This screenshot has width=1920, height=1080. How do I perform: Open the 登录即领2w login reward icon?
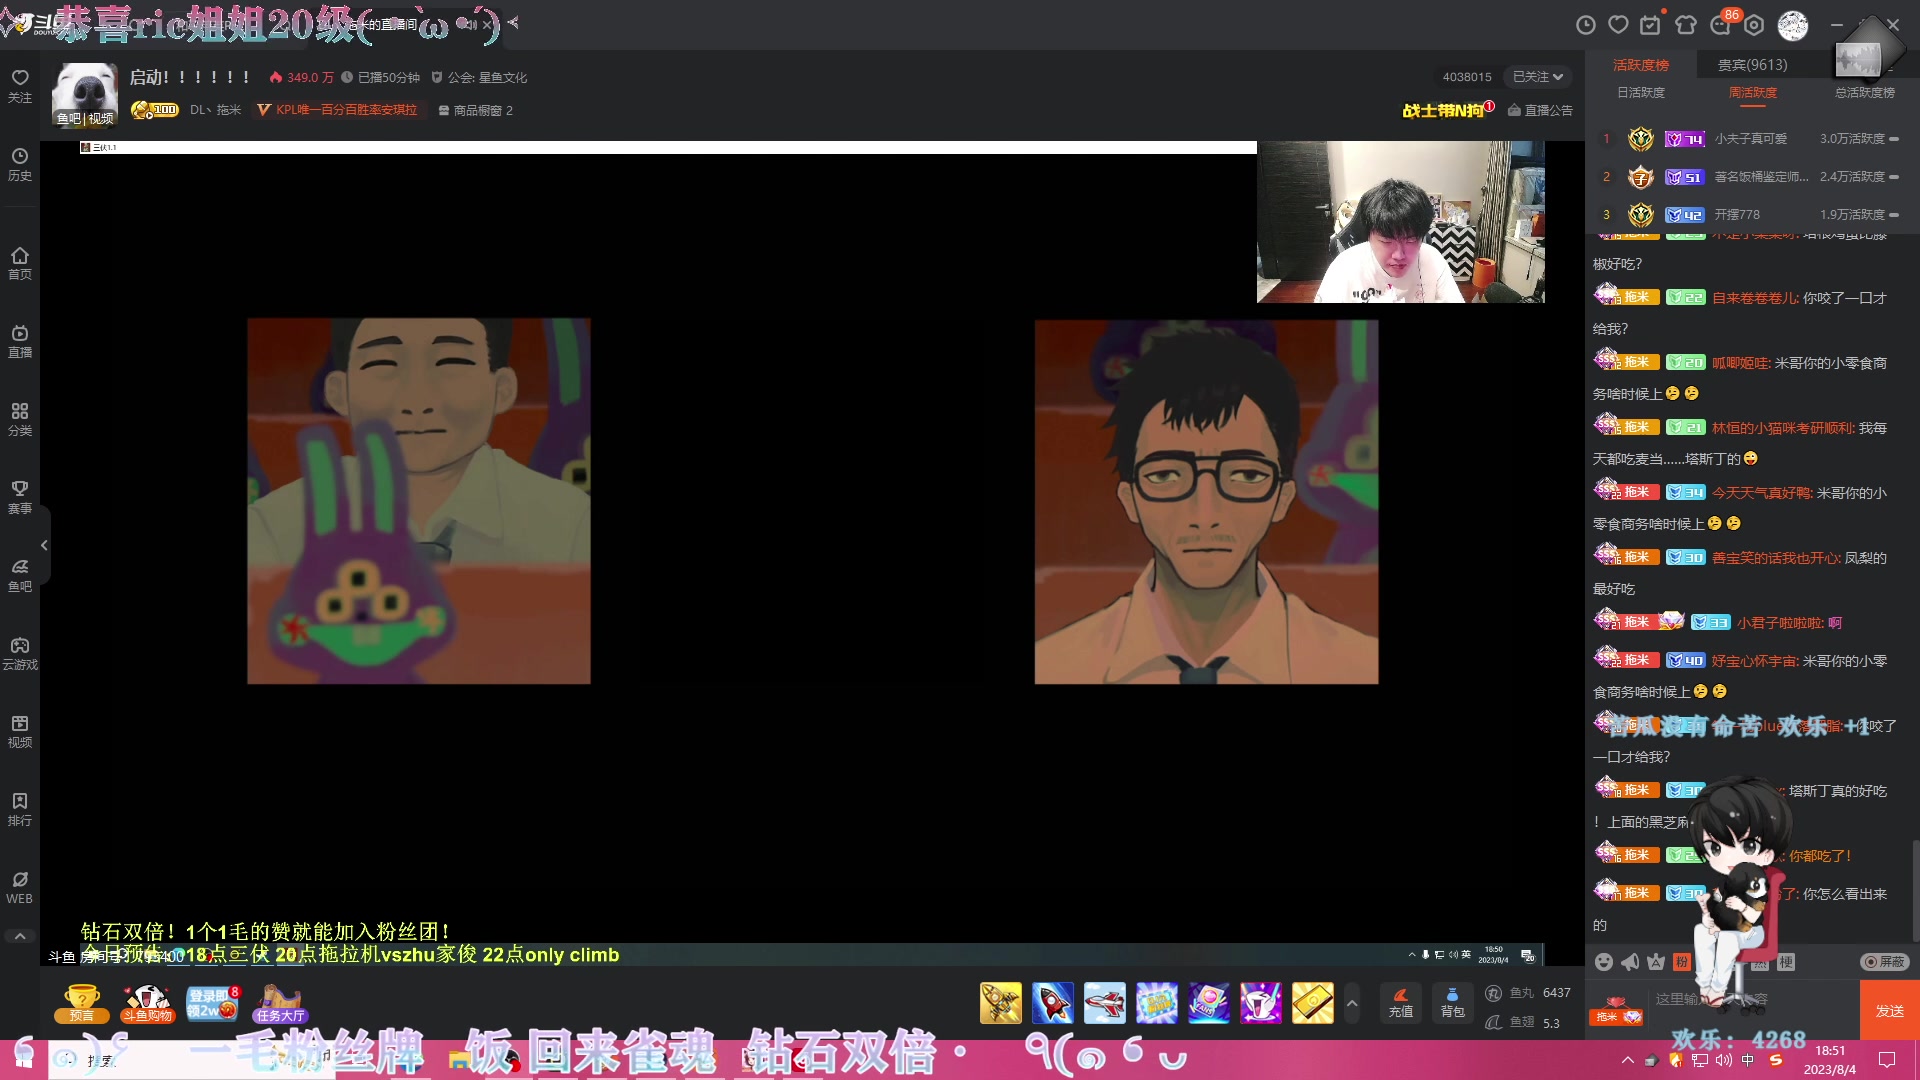212,1003
